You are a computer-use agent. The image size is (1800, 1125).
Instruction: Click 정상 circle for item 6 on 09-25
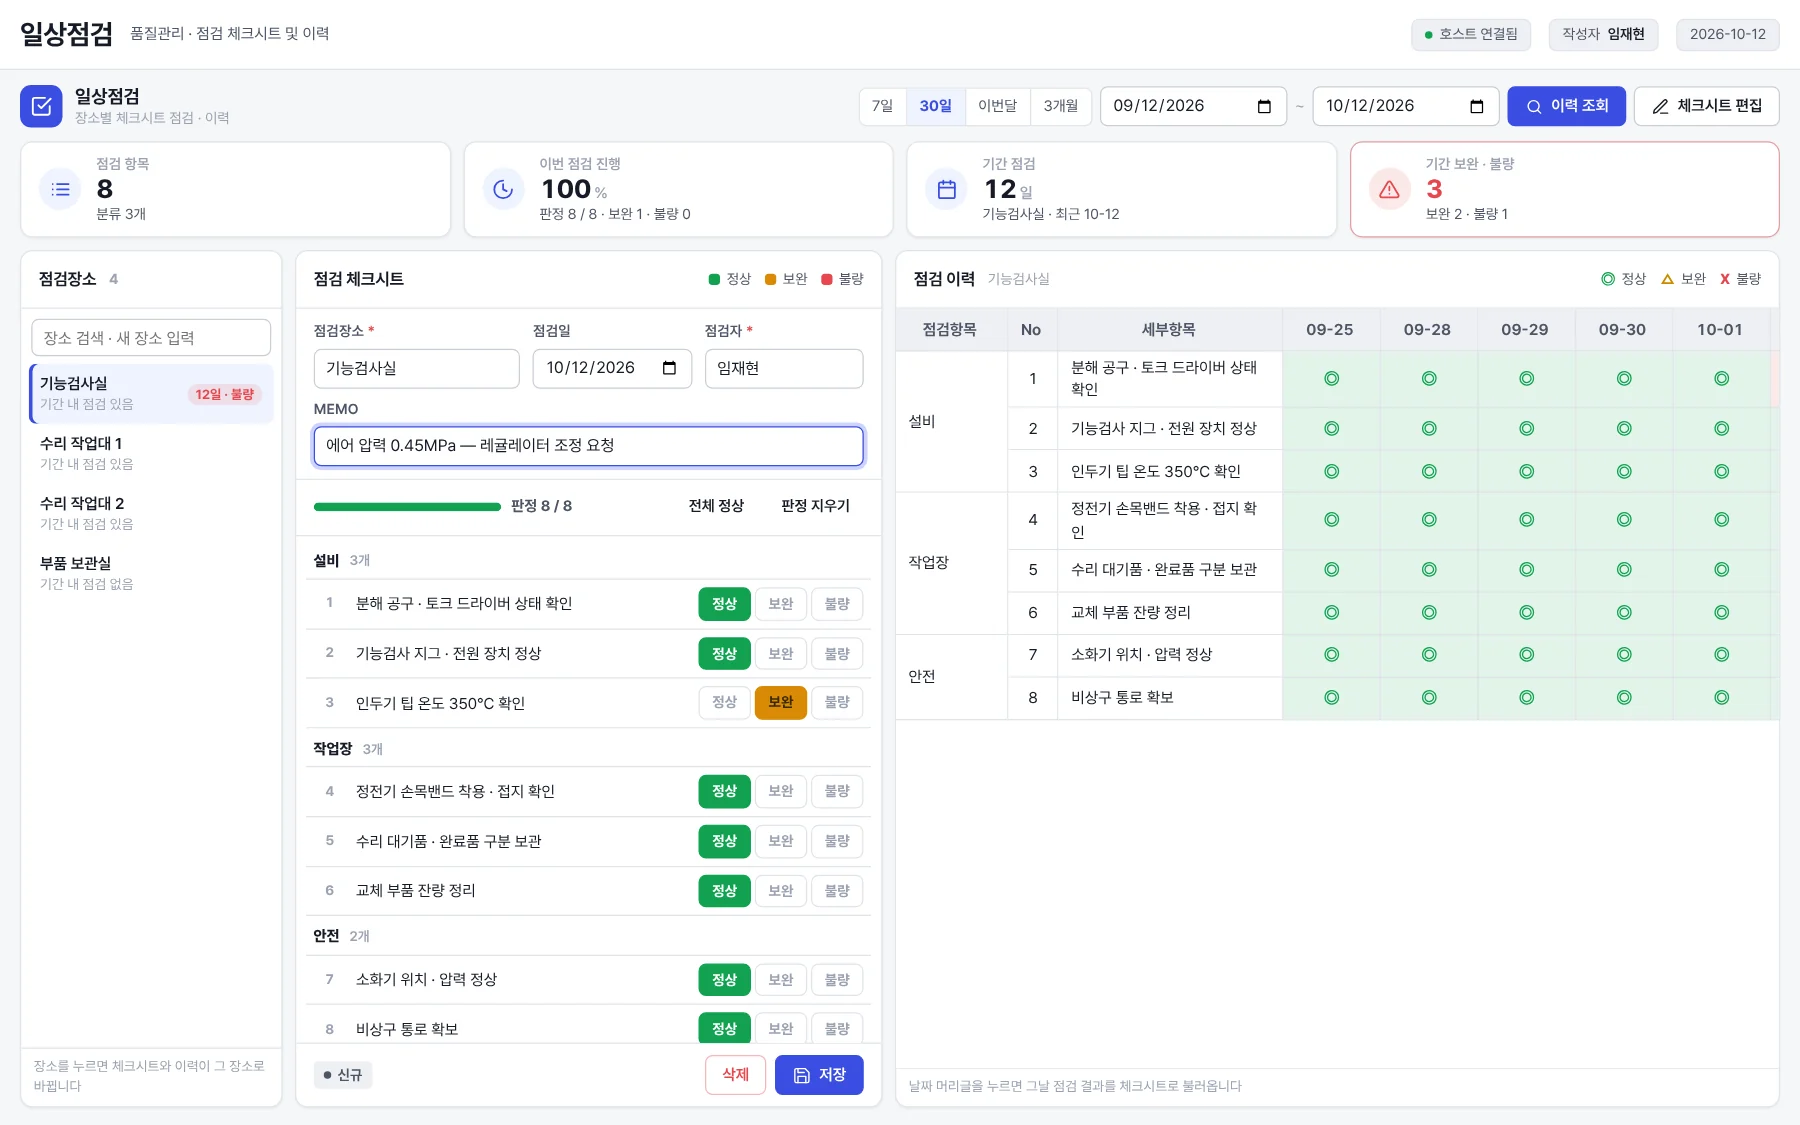1331,612
